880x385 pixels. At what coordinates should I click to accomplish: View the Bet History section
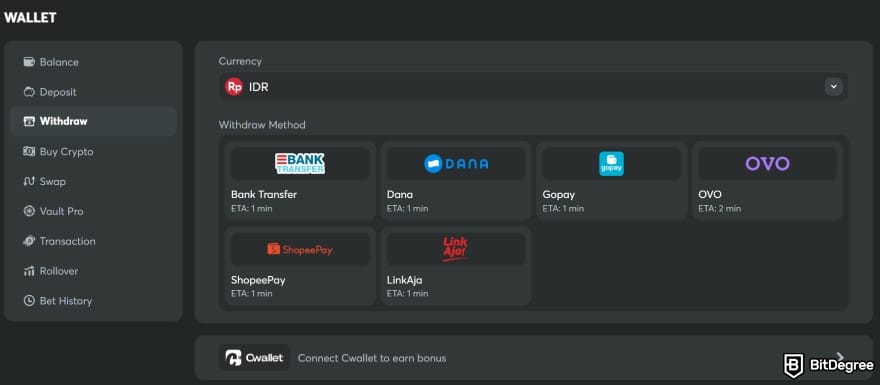pyautogui.click(x=93, y=301)
